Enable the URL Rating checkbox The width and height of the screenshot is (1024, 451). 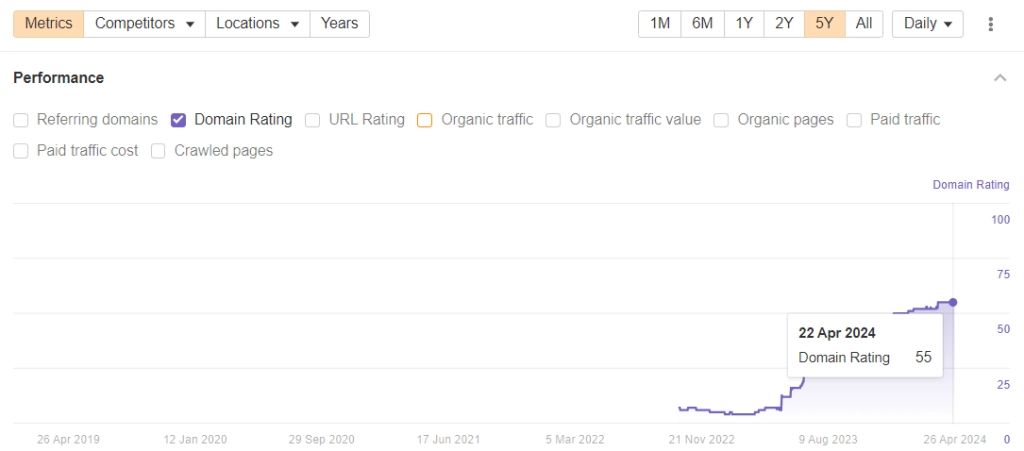coord(313,120)
